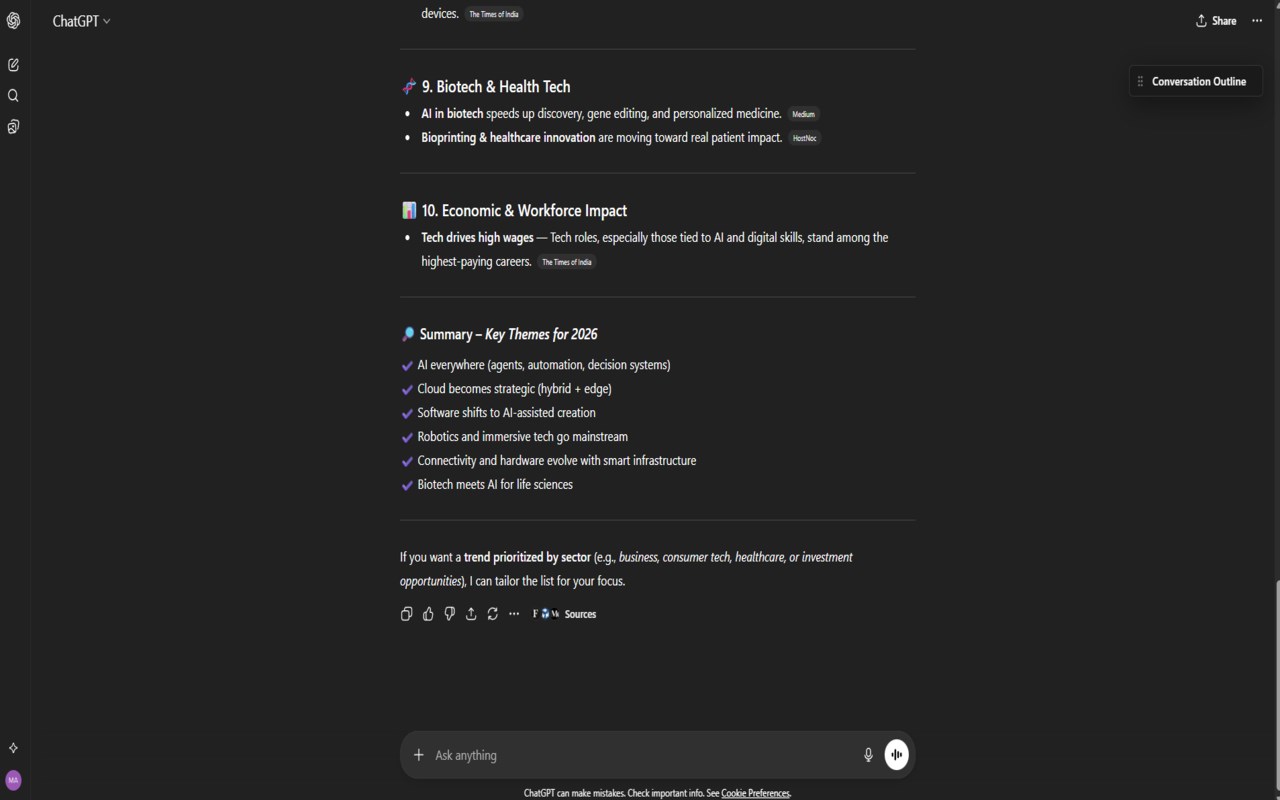Like the response with thumbs up
The image size is (1280, 800).
point(428,614)
